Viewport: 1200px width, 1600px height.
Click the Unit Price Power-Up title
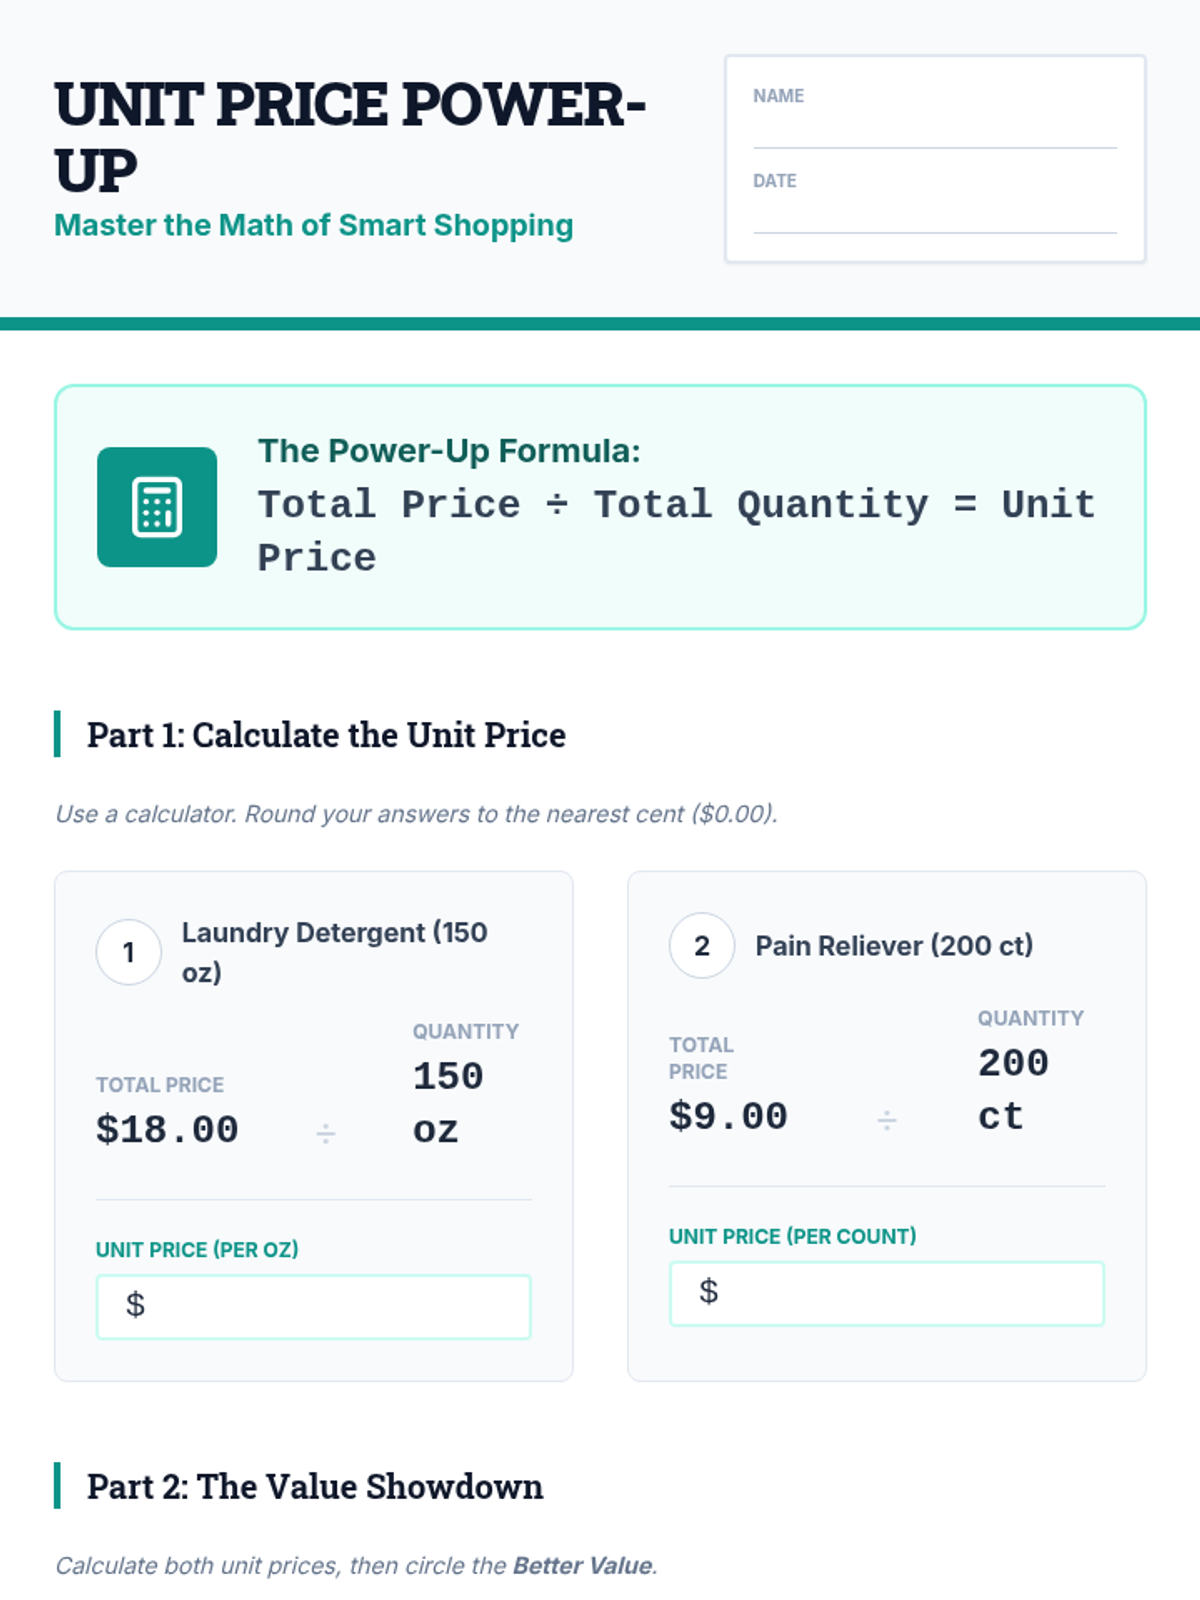(350, 137)
